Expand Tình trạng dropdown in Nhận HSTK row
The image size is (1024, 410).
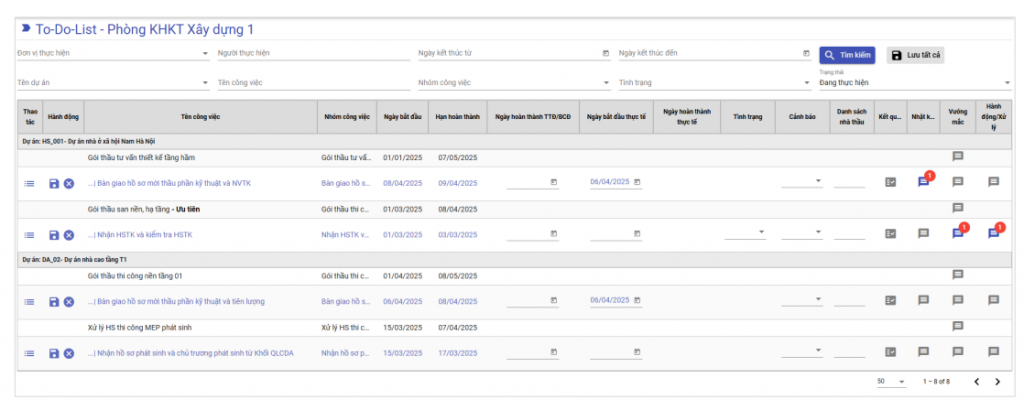761,232
